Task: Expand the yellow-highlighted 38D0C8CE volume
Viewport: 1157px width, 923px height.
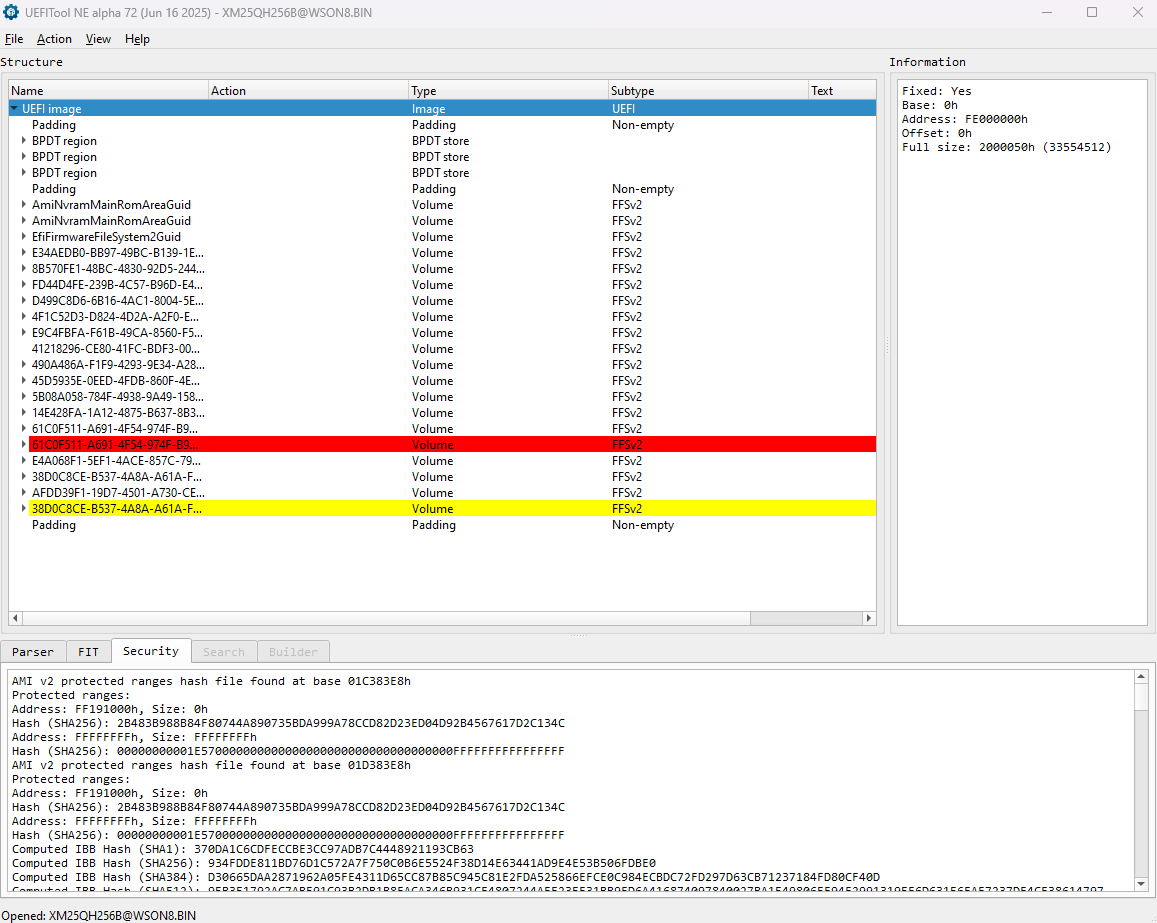Action: (24, 509)
